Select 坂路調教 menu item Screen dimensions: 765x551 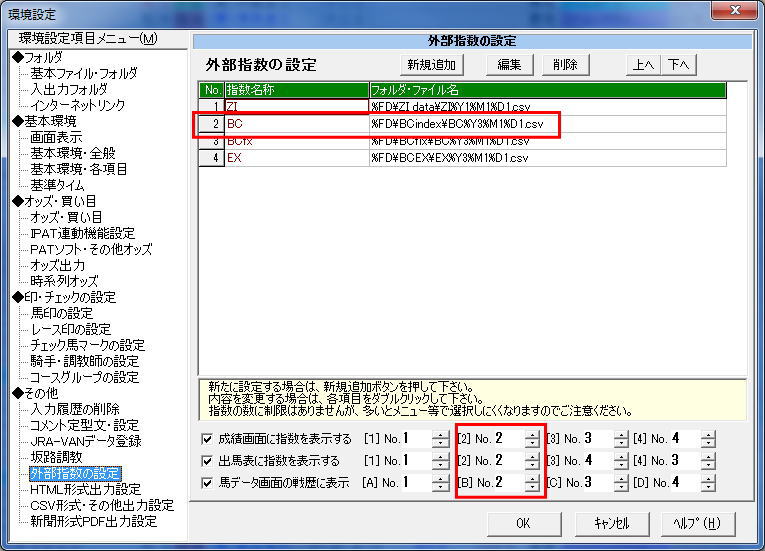(x=57, y=457)
